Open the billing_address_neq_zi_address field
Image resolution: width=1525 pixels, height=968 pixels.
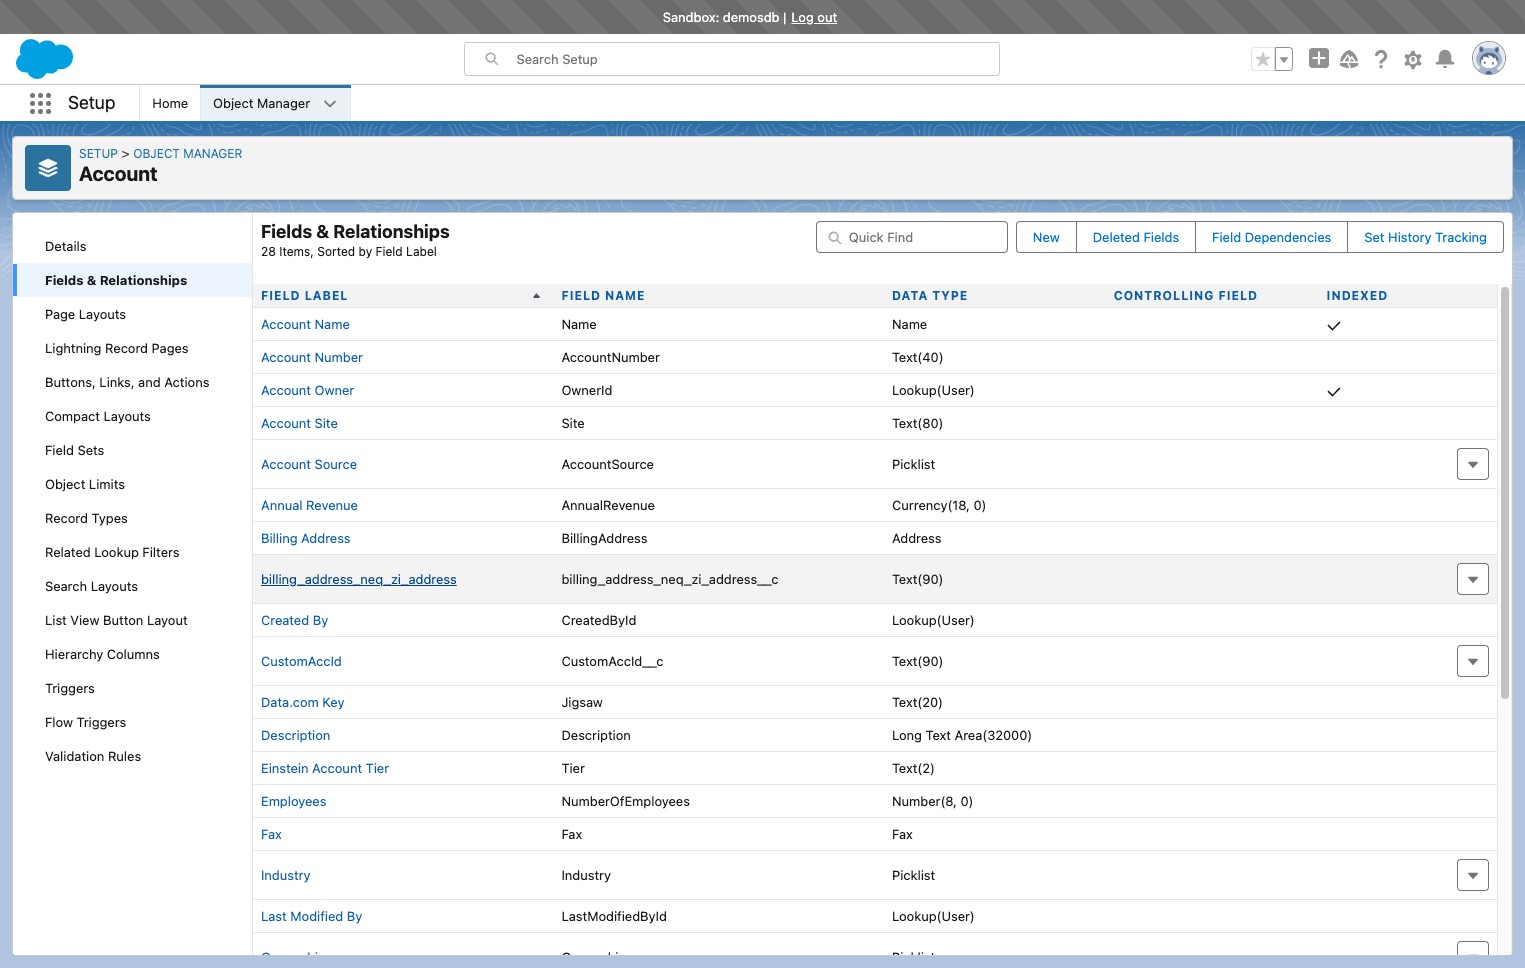(359, 579)
